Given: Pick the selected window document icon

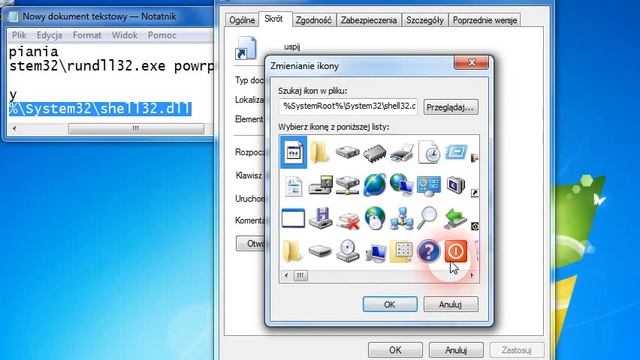Looking at the screenshot, I should point(293,152).
